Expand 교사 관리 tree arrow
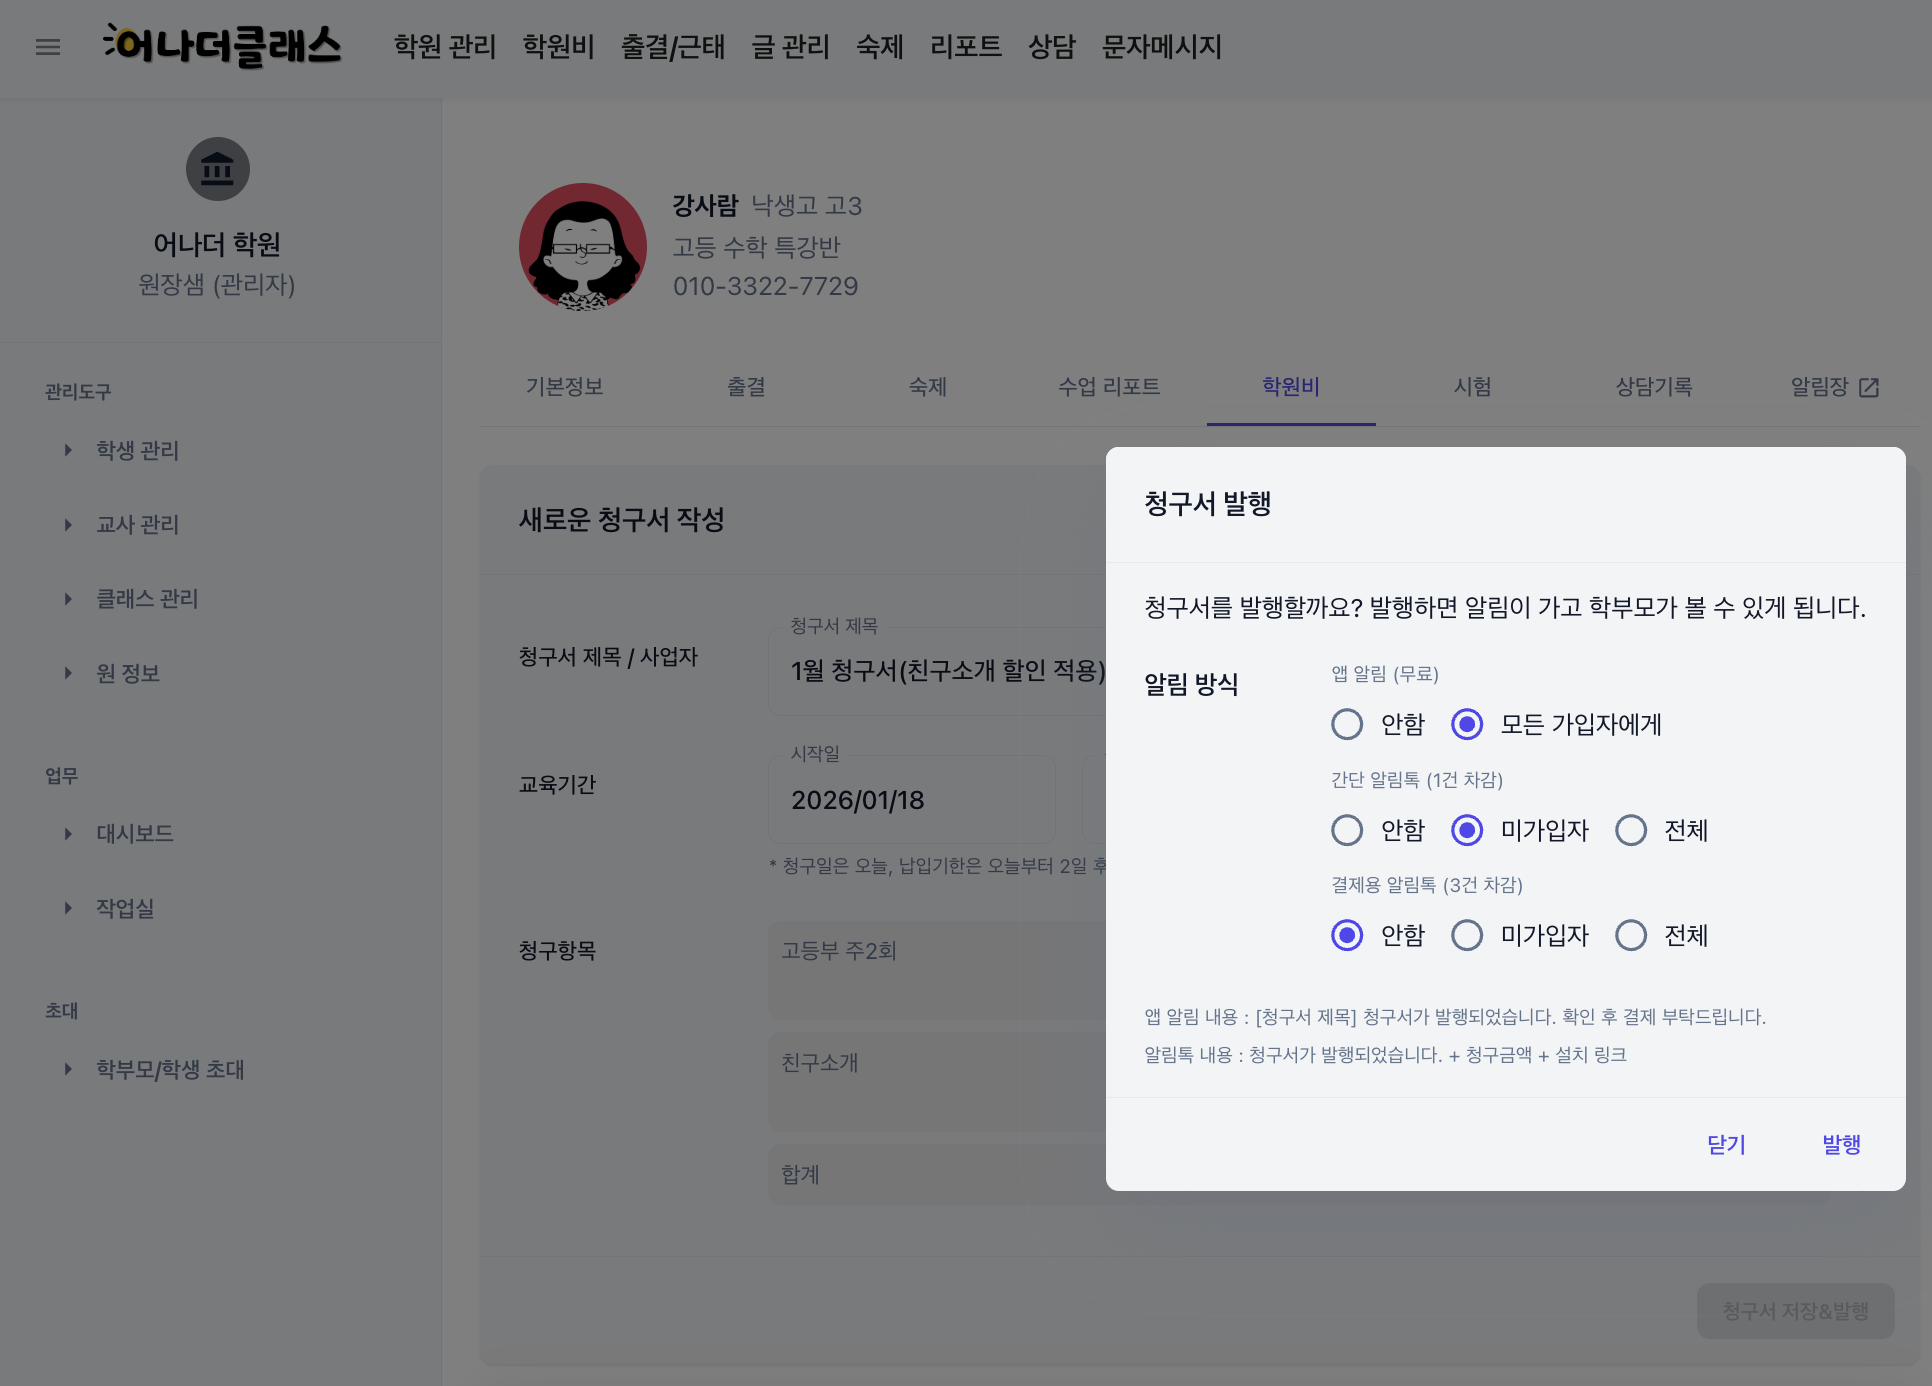This screenshot has width=1932, height=1386. 68,525
